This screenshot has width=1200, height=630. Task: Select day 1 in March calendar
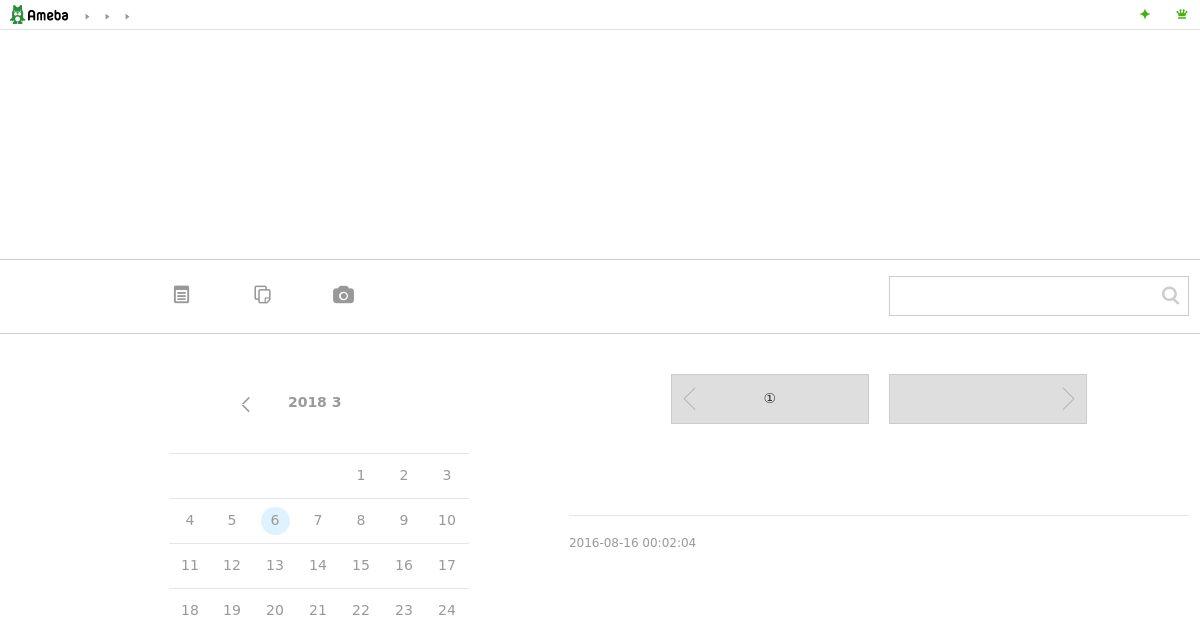tap(361, 476)
